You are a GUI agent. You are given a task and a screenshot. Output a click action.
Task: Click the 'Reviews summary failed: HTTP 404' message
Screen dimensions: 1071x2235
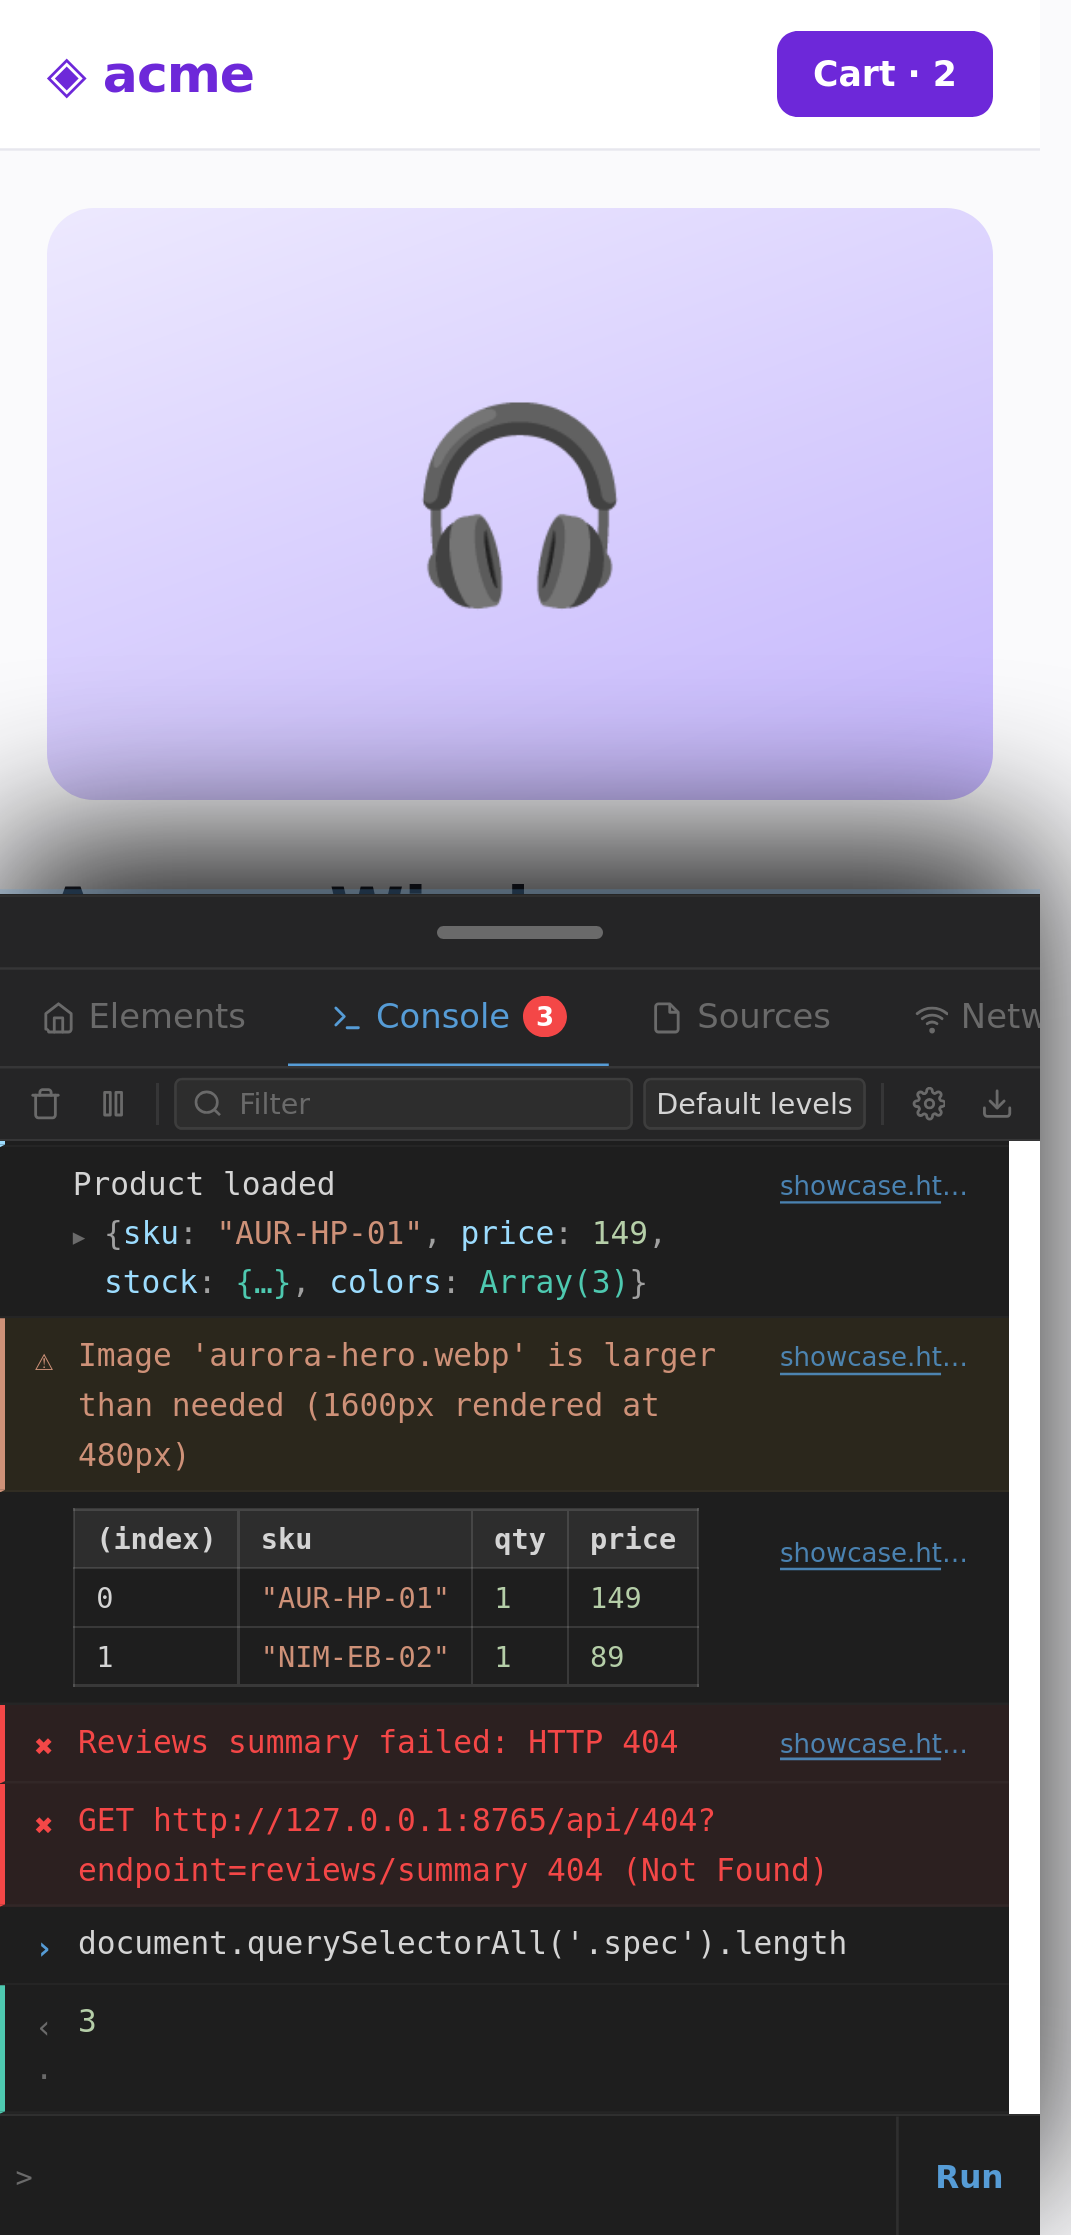378,1743
